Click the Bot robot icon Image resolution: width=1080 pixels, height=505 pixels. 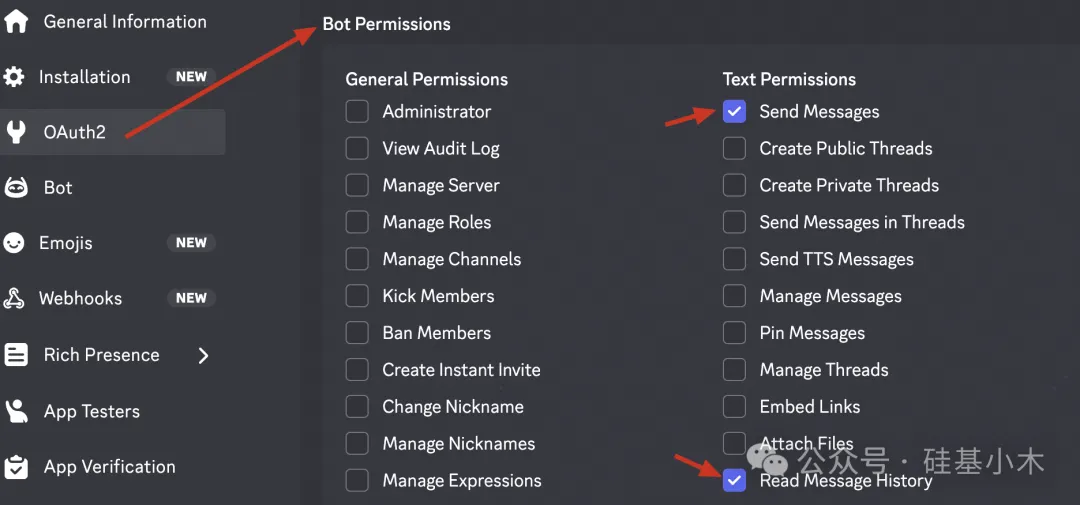(16, 188)
